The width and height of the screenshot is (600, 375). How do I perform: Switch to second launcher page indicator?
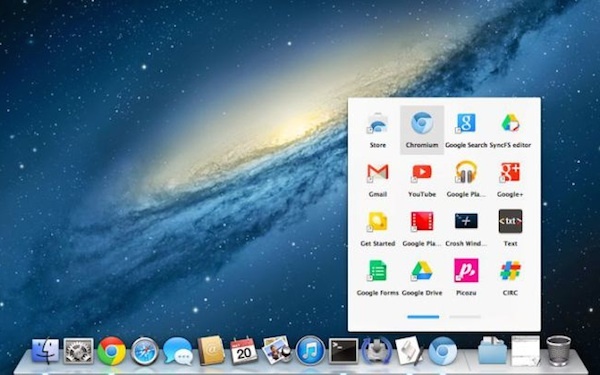click(465, 317)
